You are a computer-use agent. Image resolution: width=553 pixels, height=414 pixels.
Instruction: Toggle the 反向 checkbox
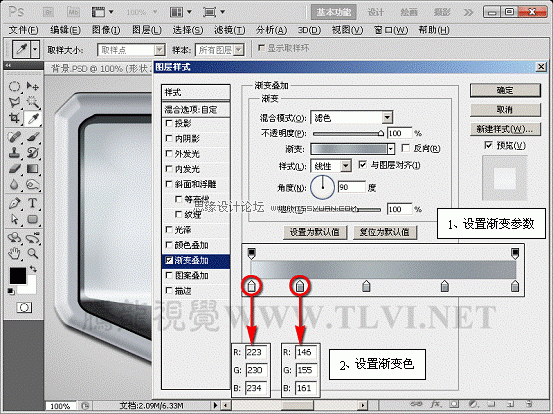pyautogui.click(x=406, y=148)
